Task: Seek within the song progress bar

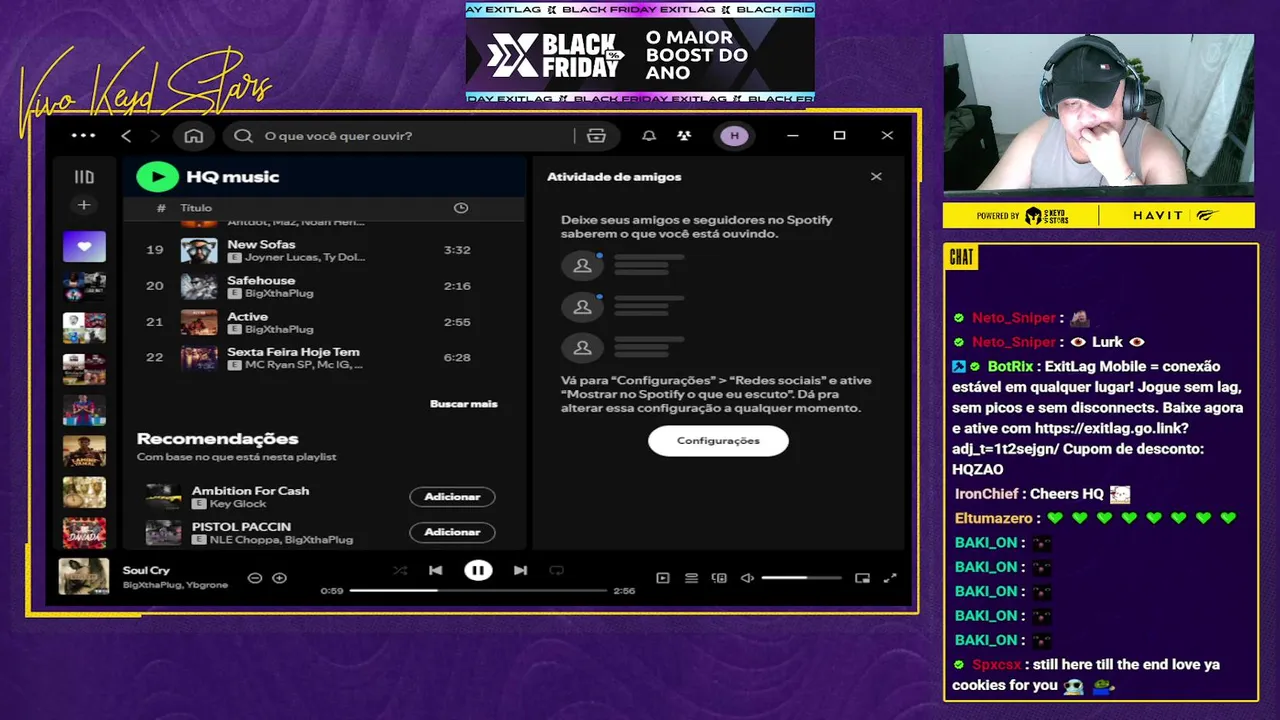Action: click(x=478, y=591)
